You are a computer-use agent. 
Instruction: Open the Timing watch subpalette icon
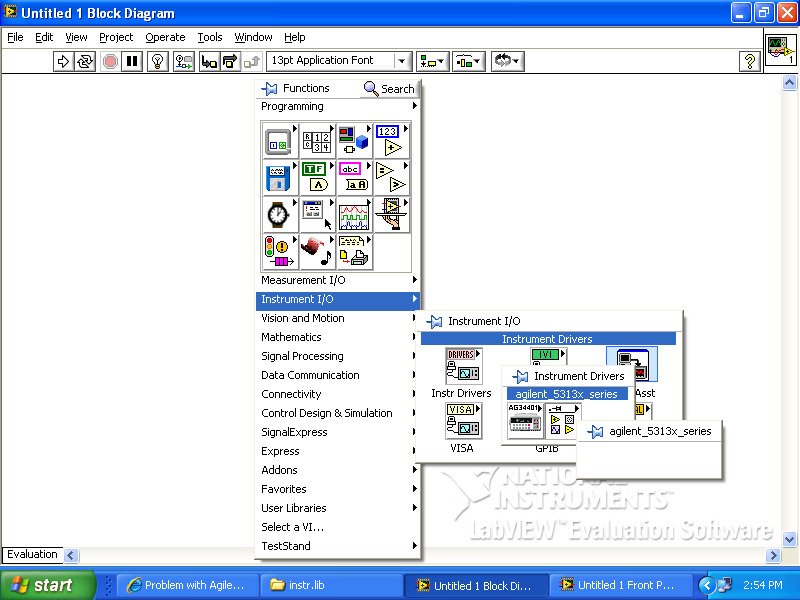point(279,215)
